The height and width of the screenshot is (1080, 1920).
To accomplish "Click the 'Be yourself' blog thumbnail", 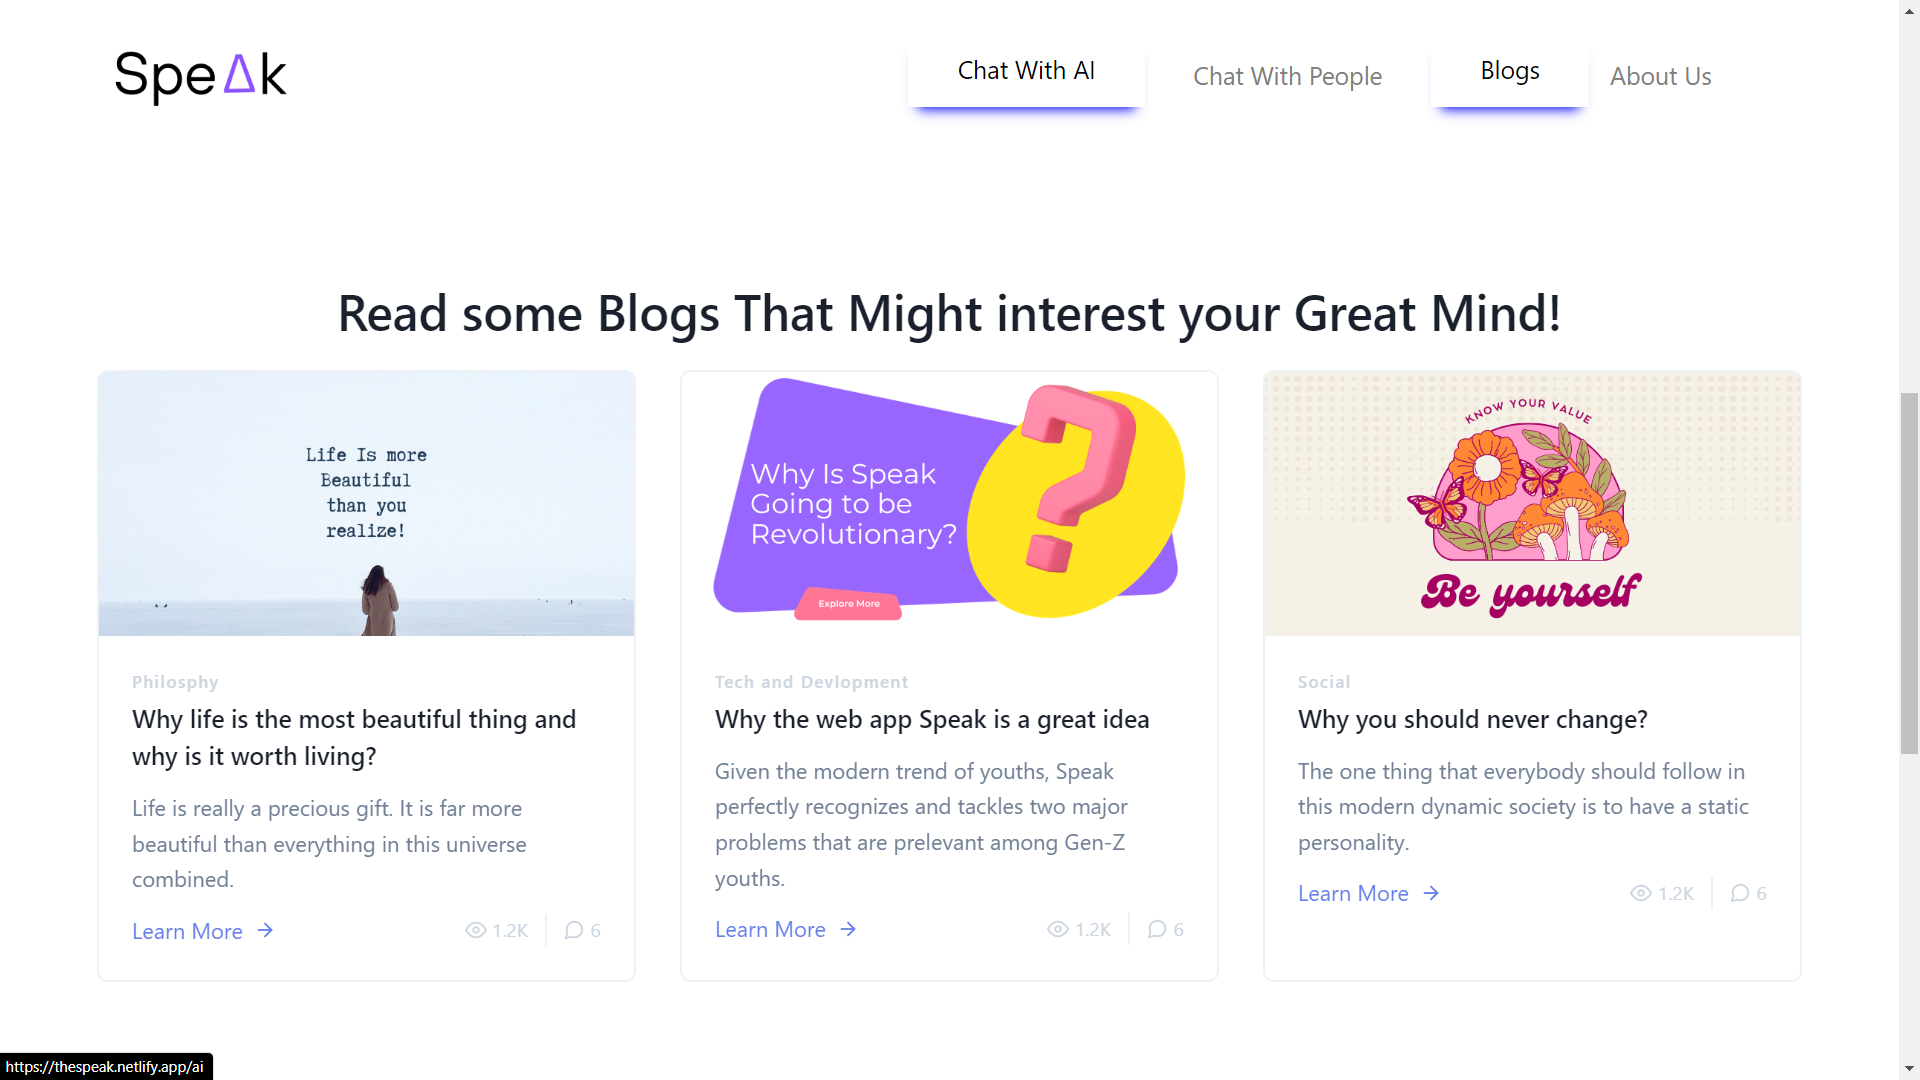I will click(x=1532, y=504).
